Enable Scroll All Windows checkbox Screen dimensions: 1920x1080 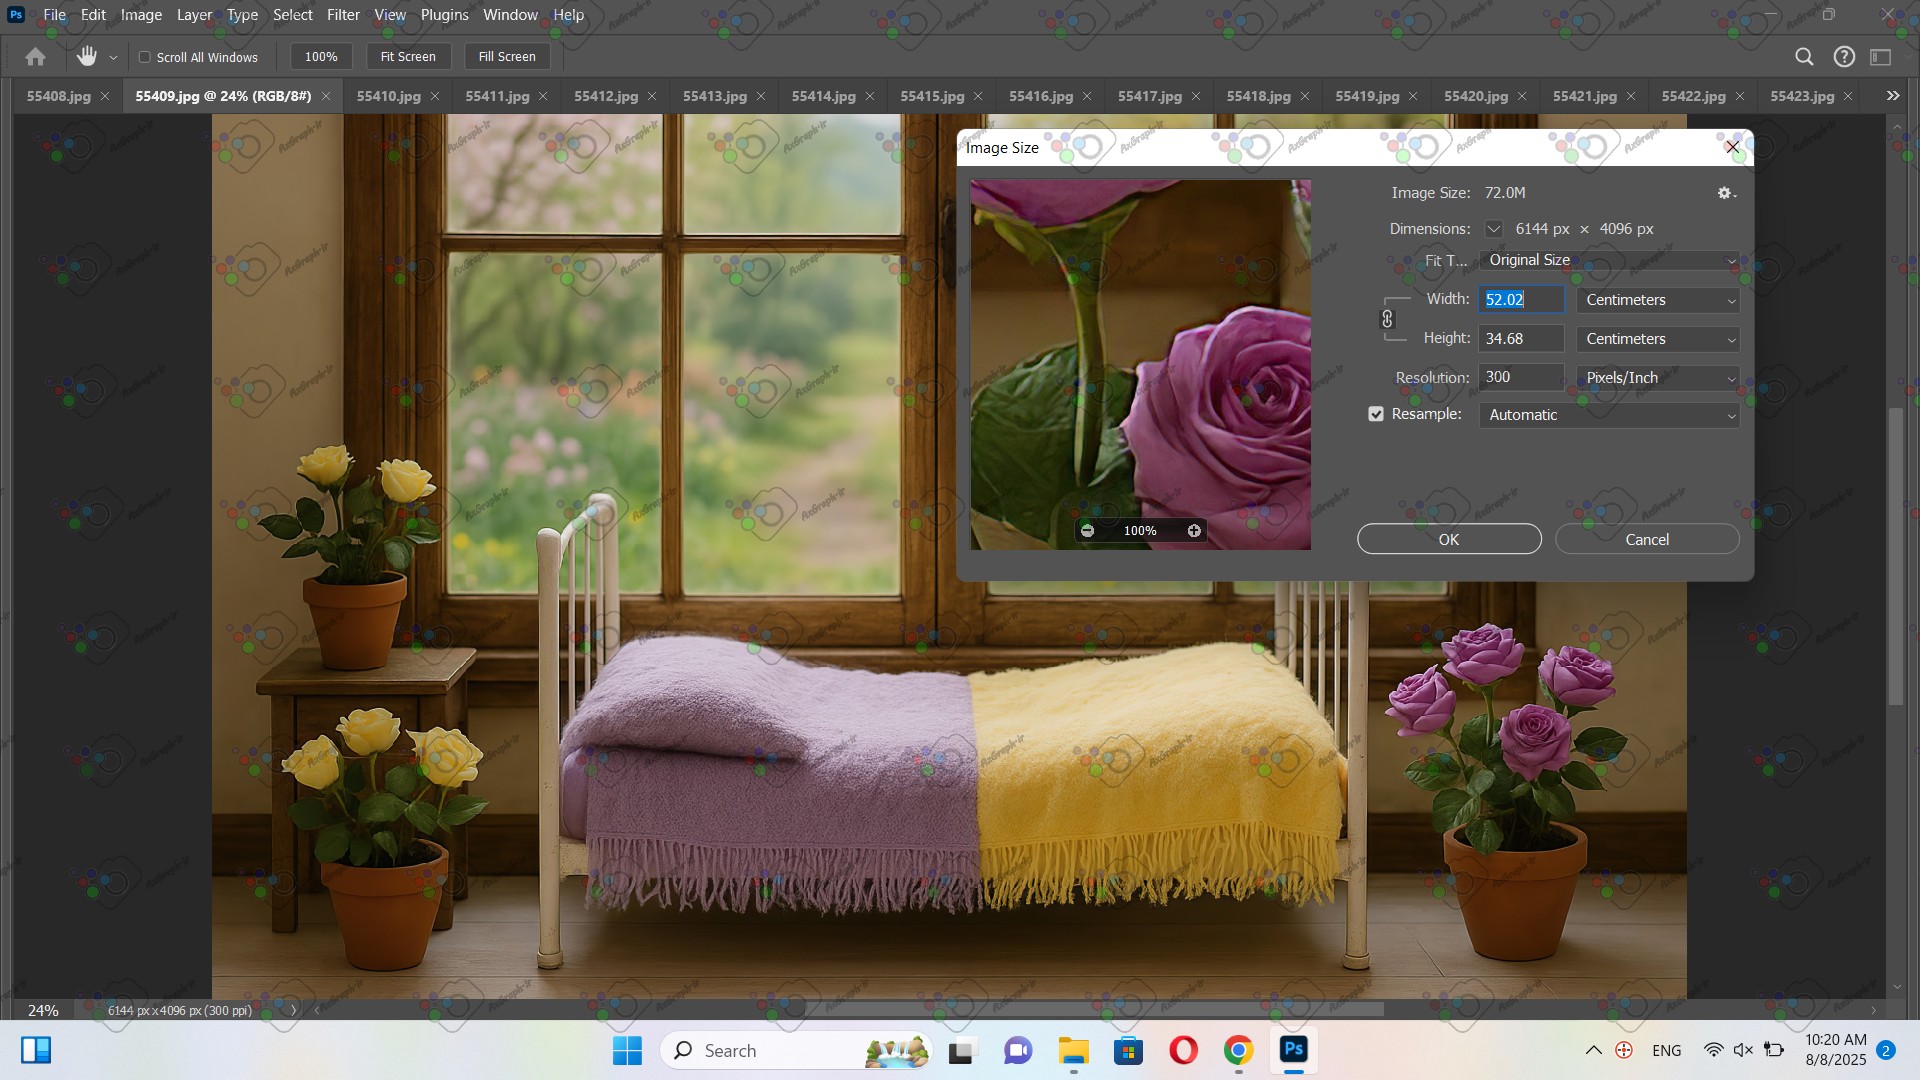pyautogui.click(x=145, y=57)
